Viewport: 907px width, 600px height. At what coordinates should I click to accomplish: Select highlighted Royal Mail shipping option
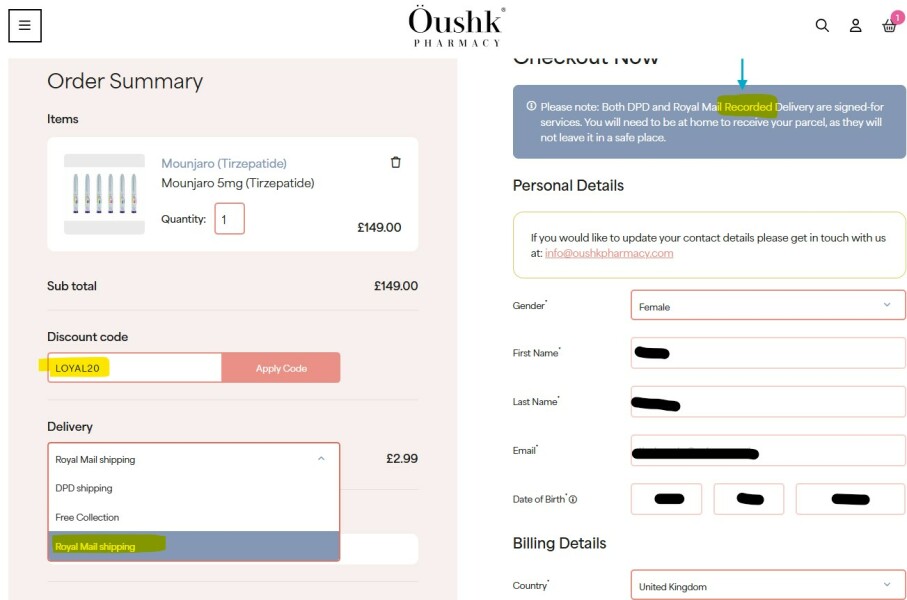(x=96, y=546)
